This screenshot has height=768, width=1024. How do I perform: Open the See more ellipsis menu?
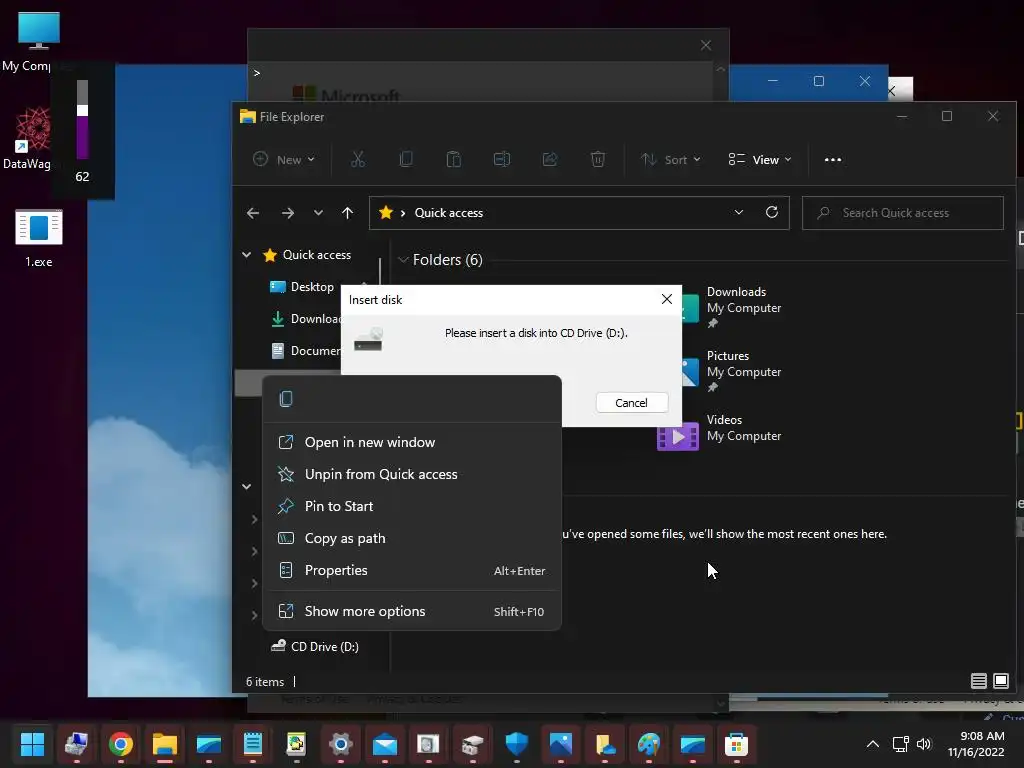click(x=833, y=160)
